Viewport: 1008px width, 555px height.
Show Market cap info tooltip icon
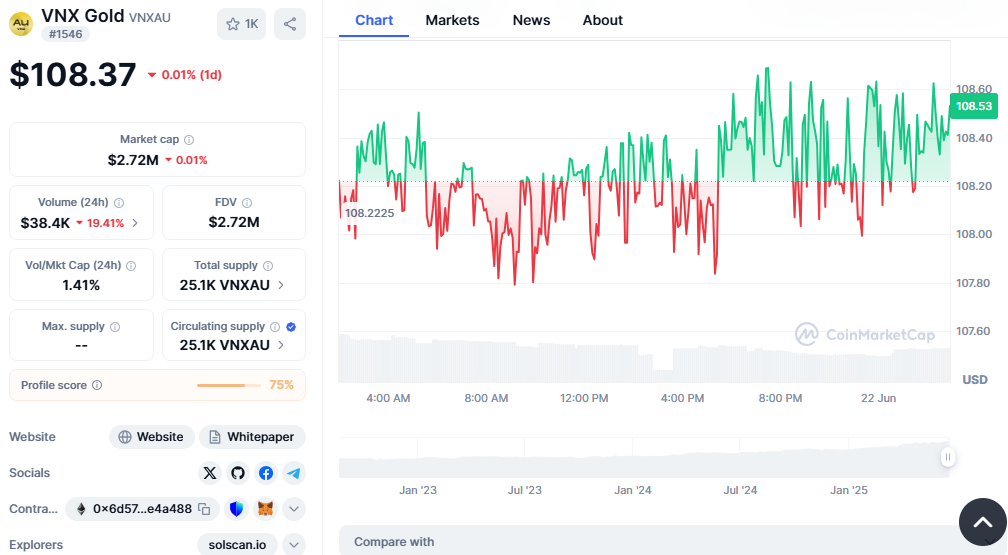pos(189,140)
